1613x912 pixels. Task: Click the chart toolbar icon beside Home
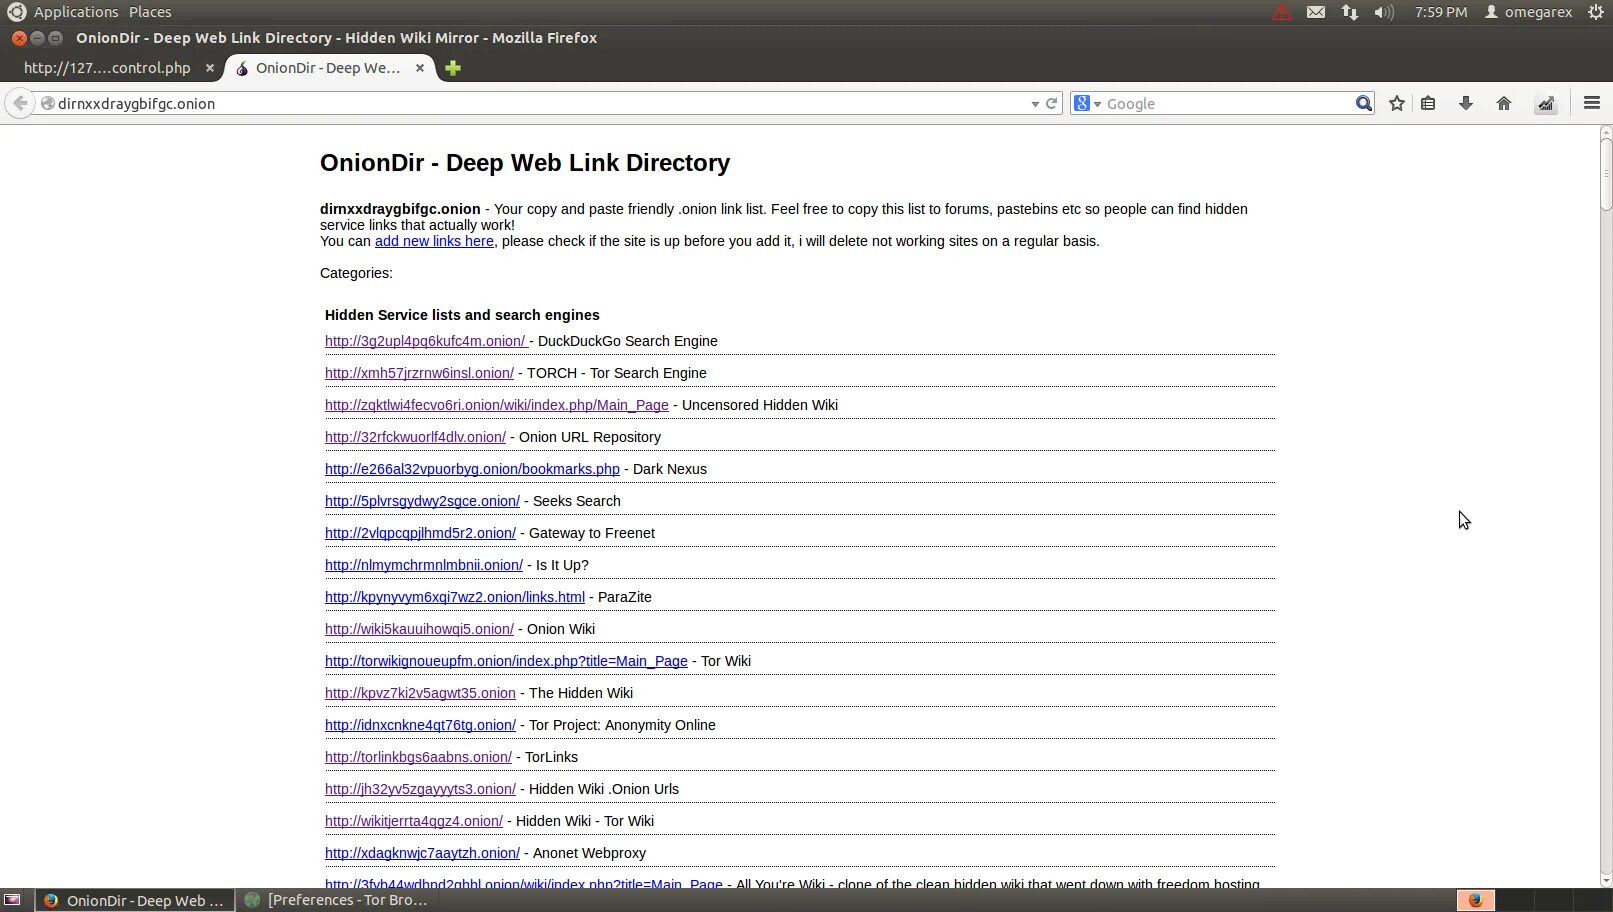tap(1546, 103)
